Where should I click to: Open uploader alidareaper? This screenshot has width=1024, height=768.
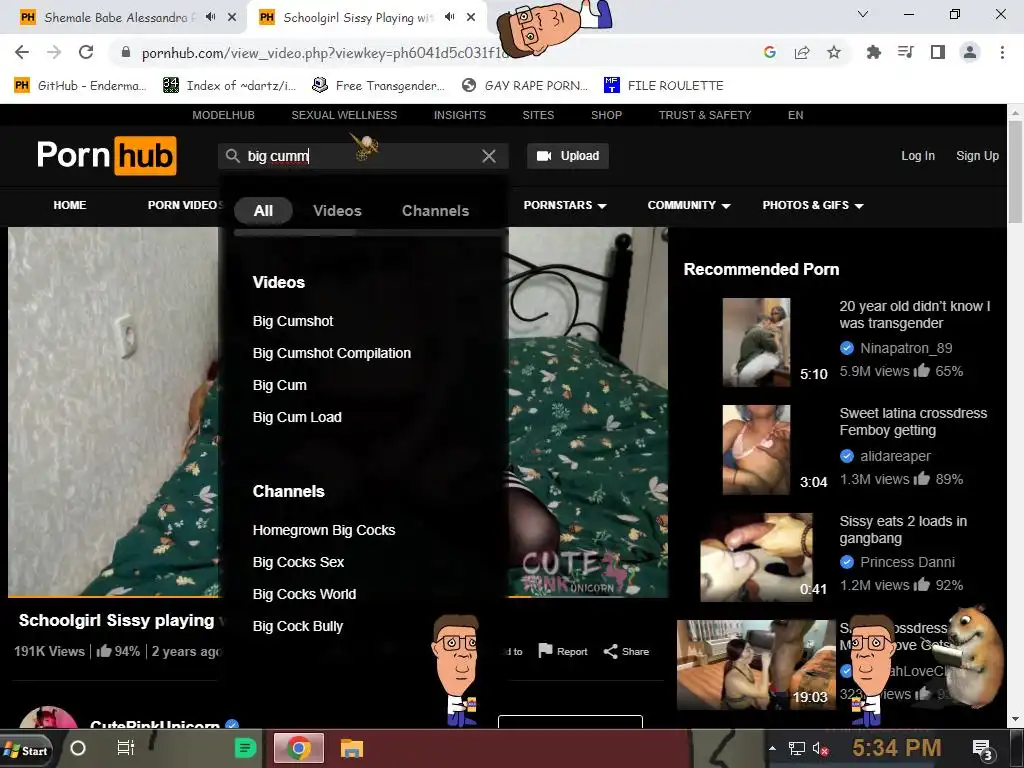tap(895, 456)
